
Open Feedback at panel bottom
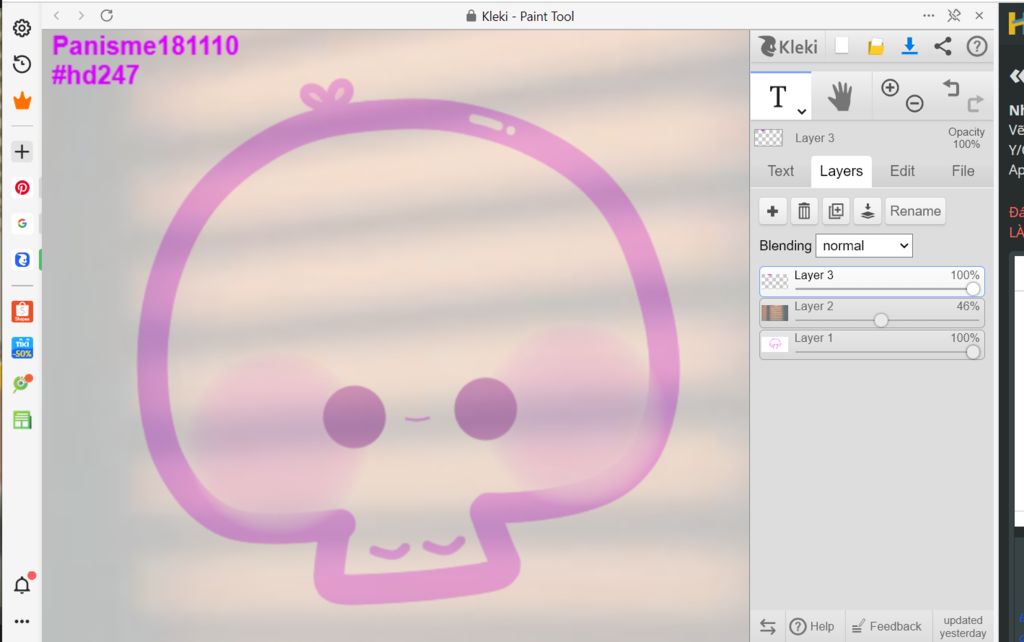click(886, 626)
